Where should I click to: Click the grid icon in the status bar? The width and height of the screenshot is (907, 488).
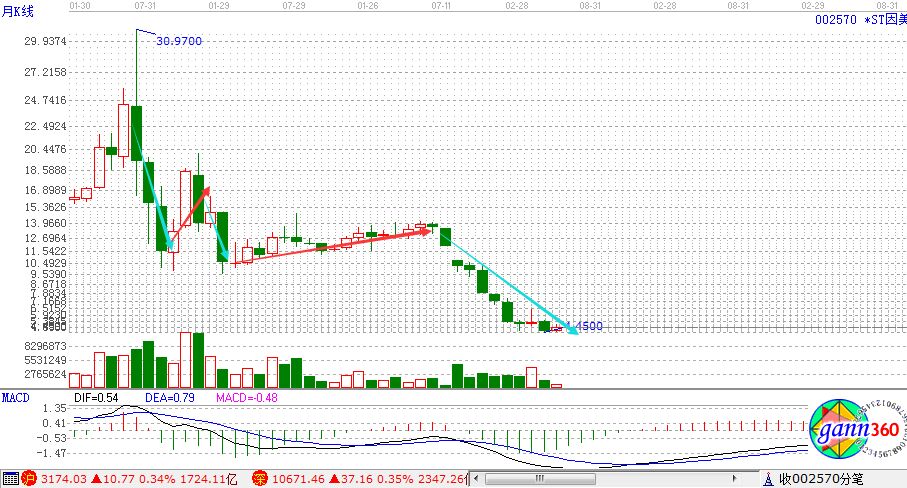pyautogui.click(x=11, y=478)
